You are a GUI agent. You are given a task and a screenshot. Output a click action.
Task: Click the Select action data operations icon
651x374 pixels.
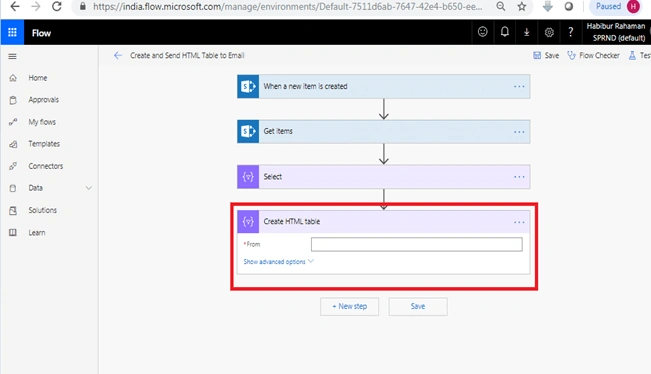[x=248, y=177]
